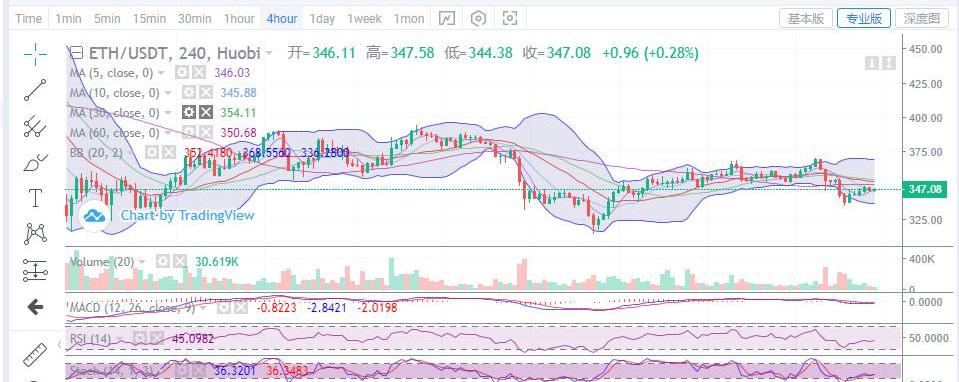This screenshot has width=959, height=382.
Task: Click the fullscreen snapshot icon in toolbar
Action: (x=509, y=19)
